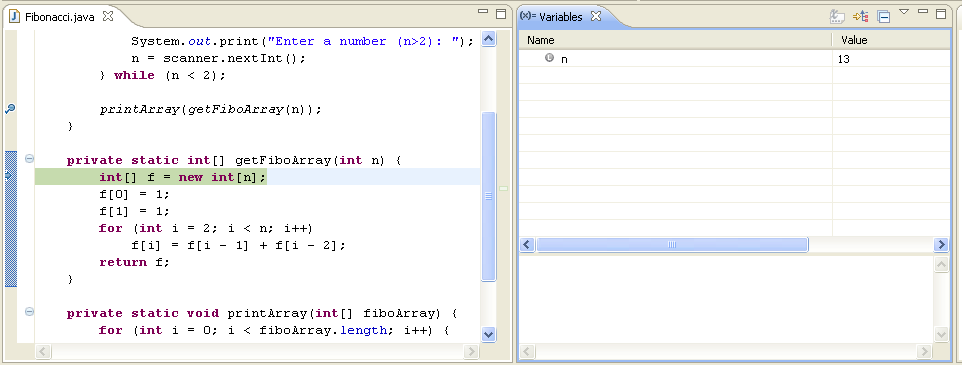Click the search result marker beside printArray call

[x=10, y=109]
